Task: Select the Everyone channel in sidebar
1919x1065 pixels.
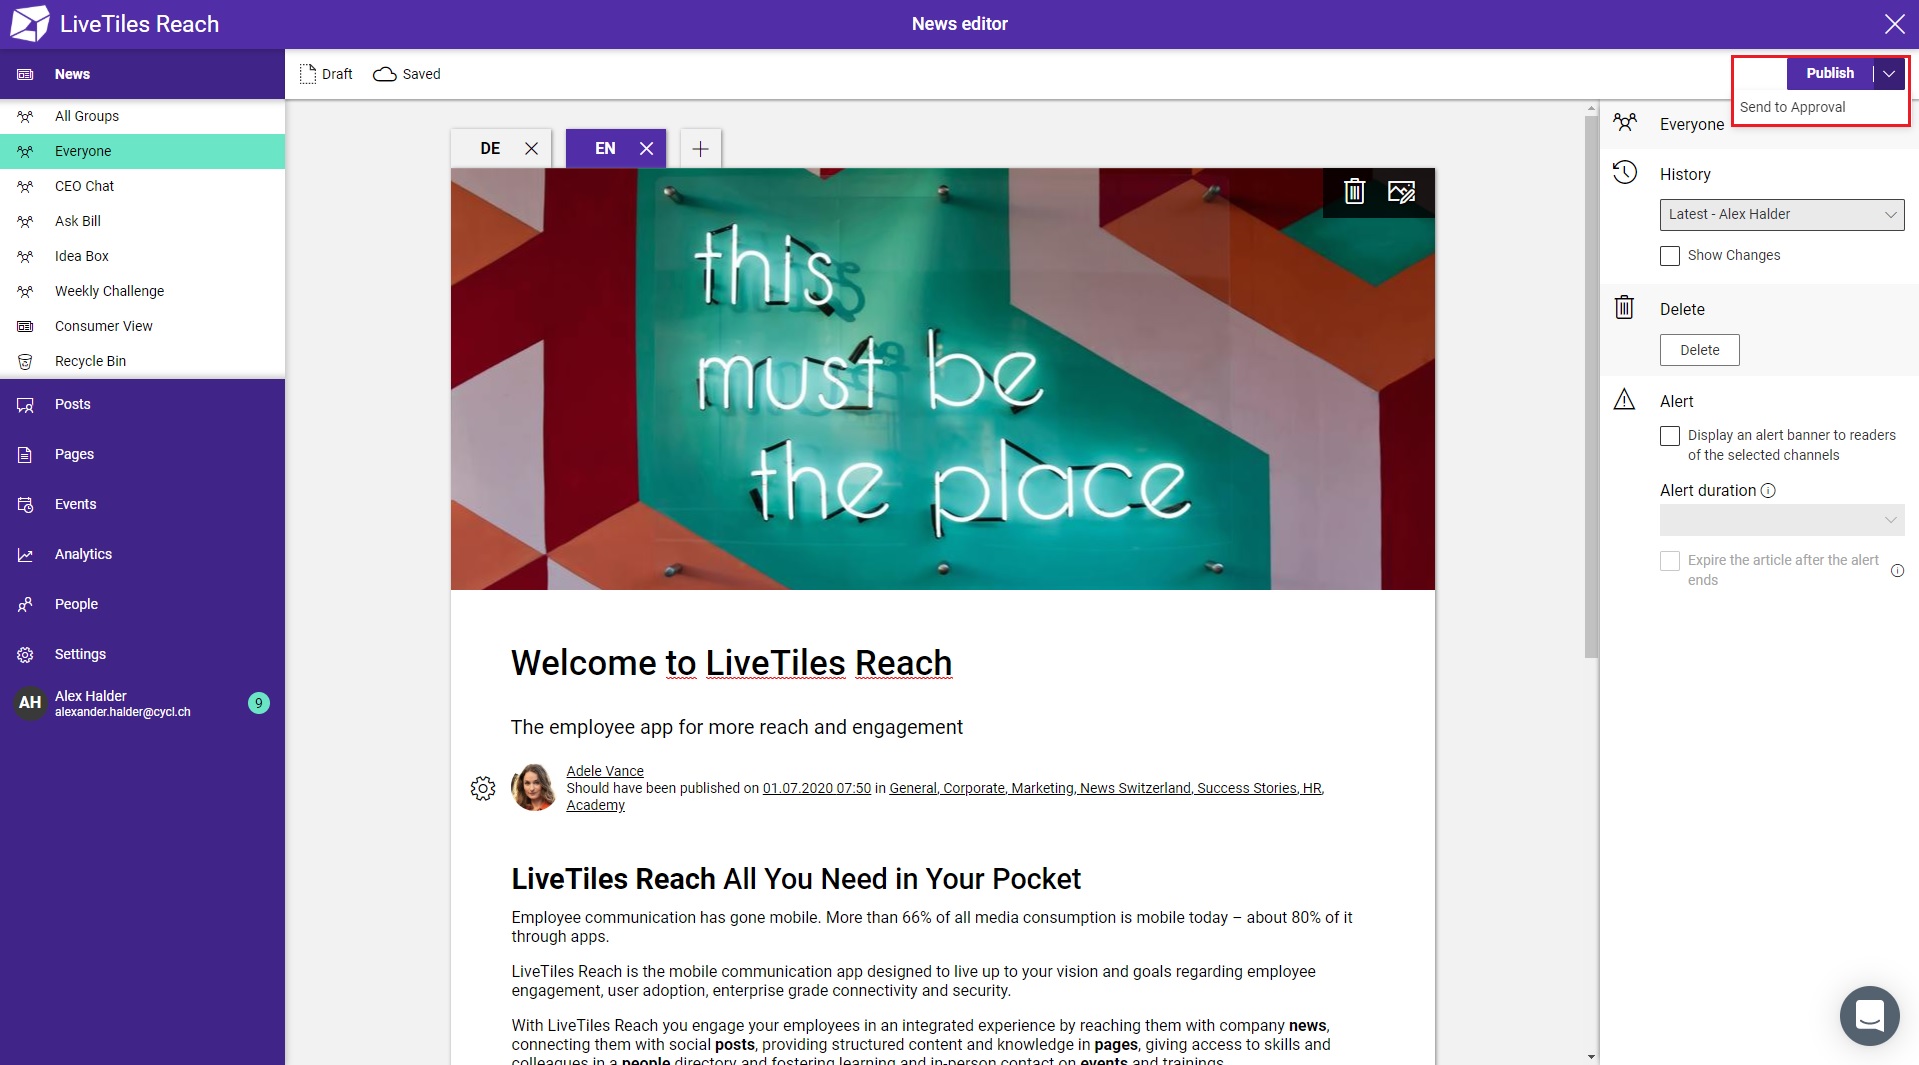Action: tap(142, 151)
